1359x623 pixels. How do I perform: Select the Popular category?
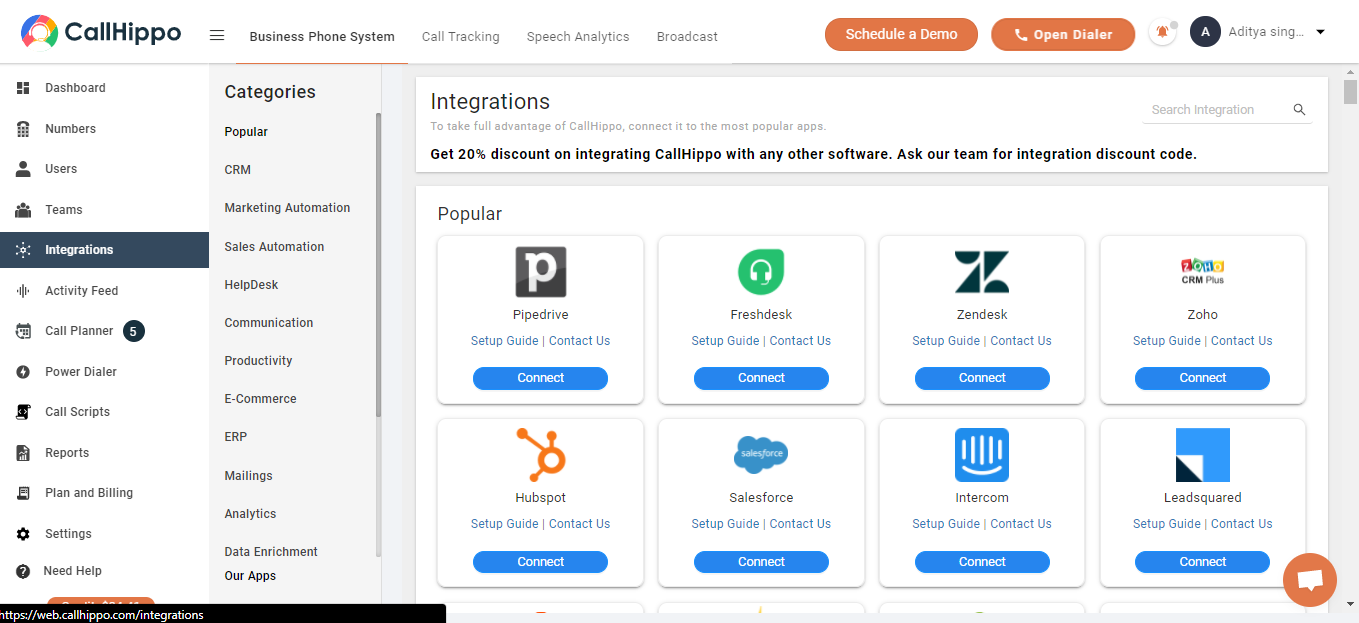point(246,132)
